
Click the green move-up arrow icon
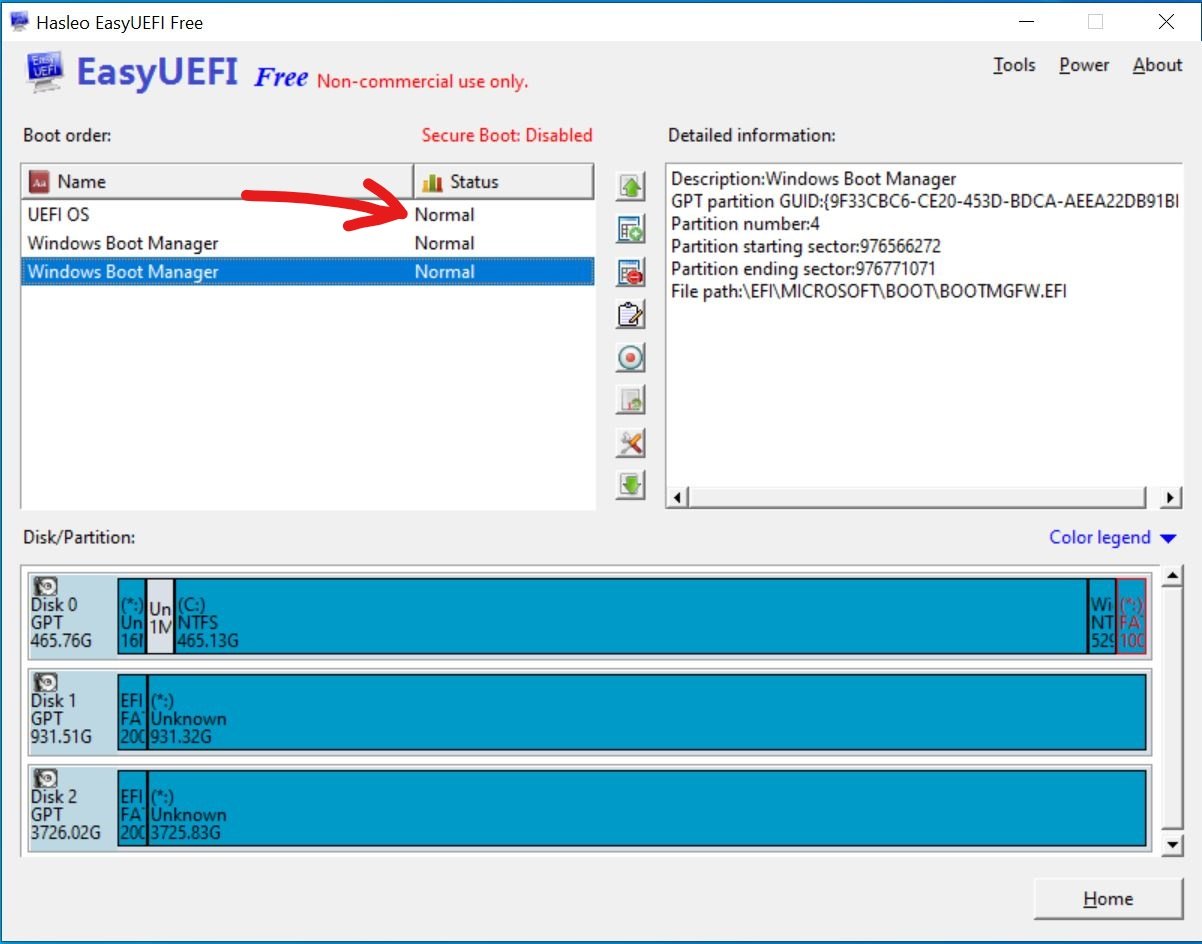(631, 187)
